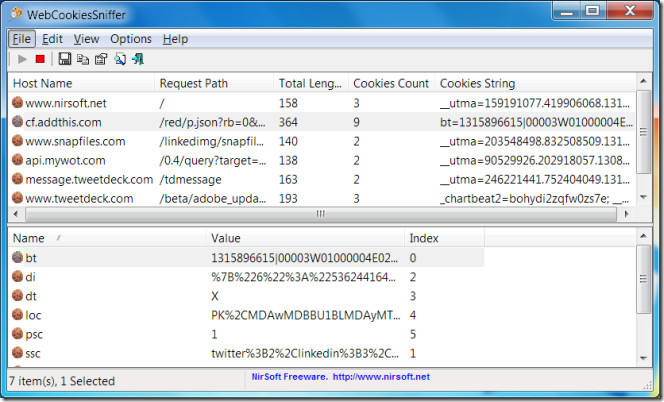This screenshot has height=402, width=664.
Task: Click the Total Length value 364
Action: pyautogui.click(x=288, y=122)
